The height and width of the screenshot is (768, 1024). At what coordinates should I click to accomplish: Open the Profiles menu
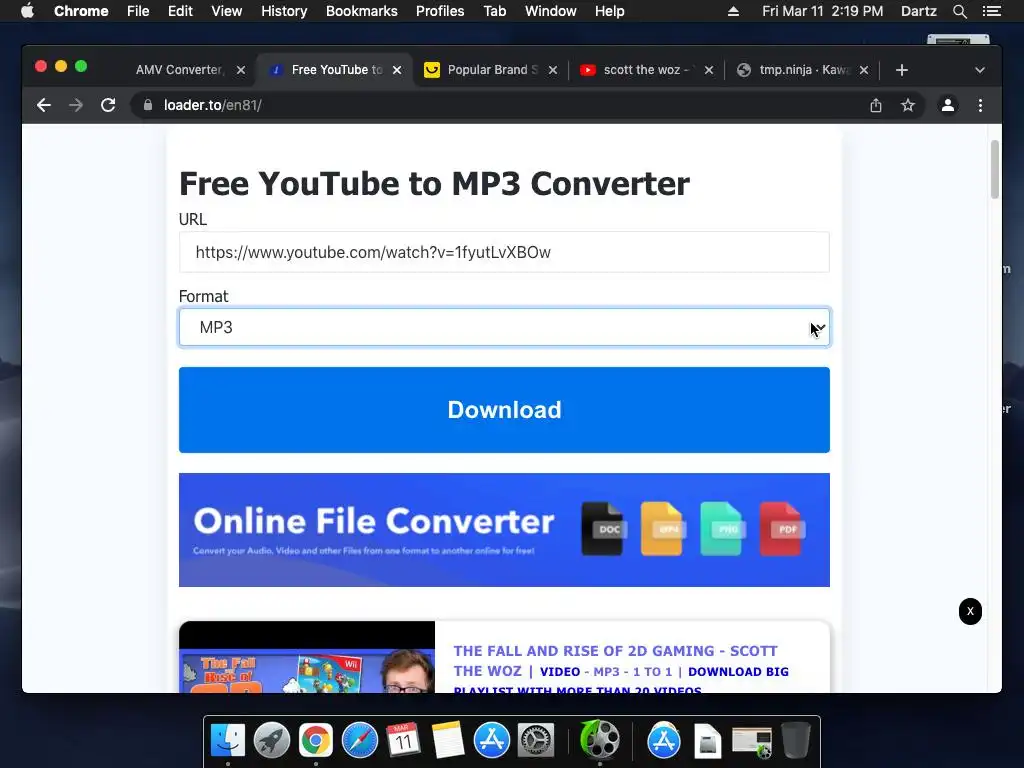[440, 11]
